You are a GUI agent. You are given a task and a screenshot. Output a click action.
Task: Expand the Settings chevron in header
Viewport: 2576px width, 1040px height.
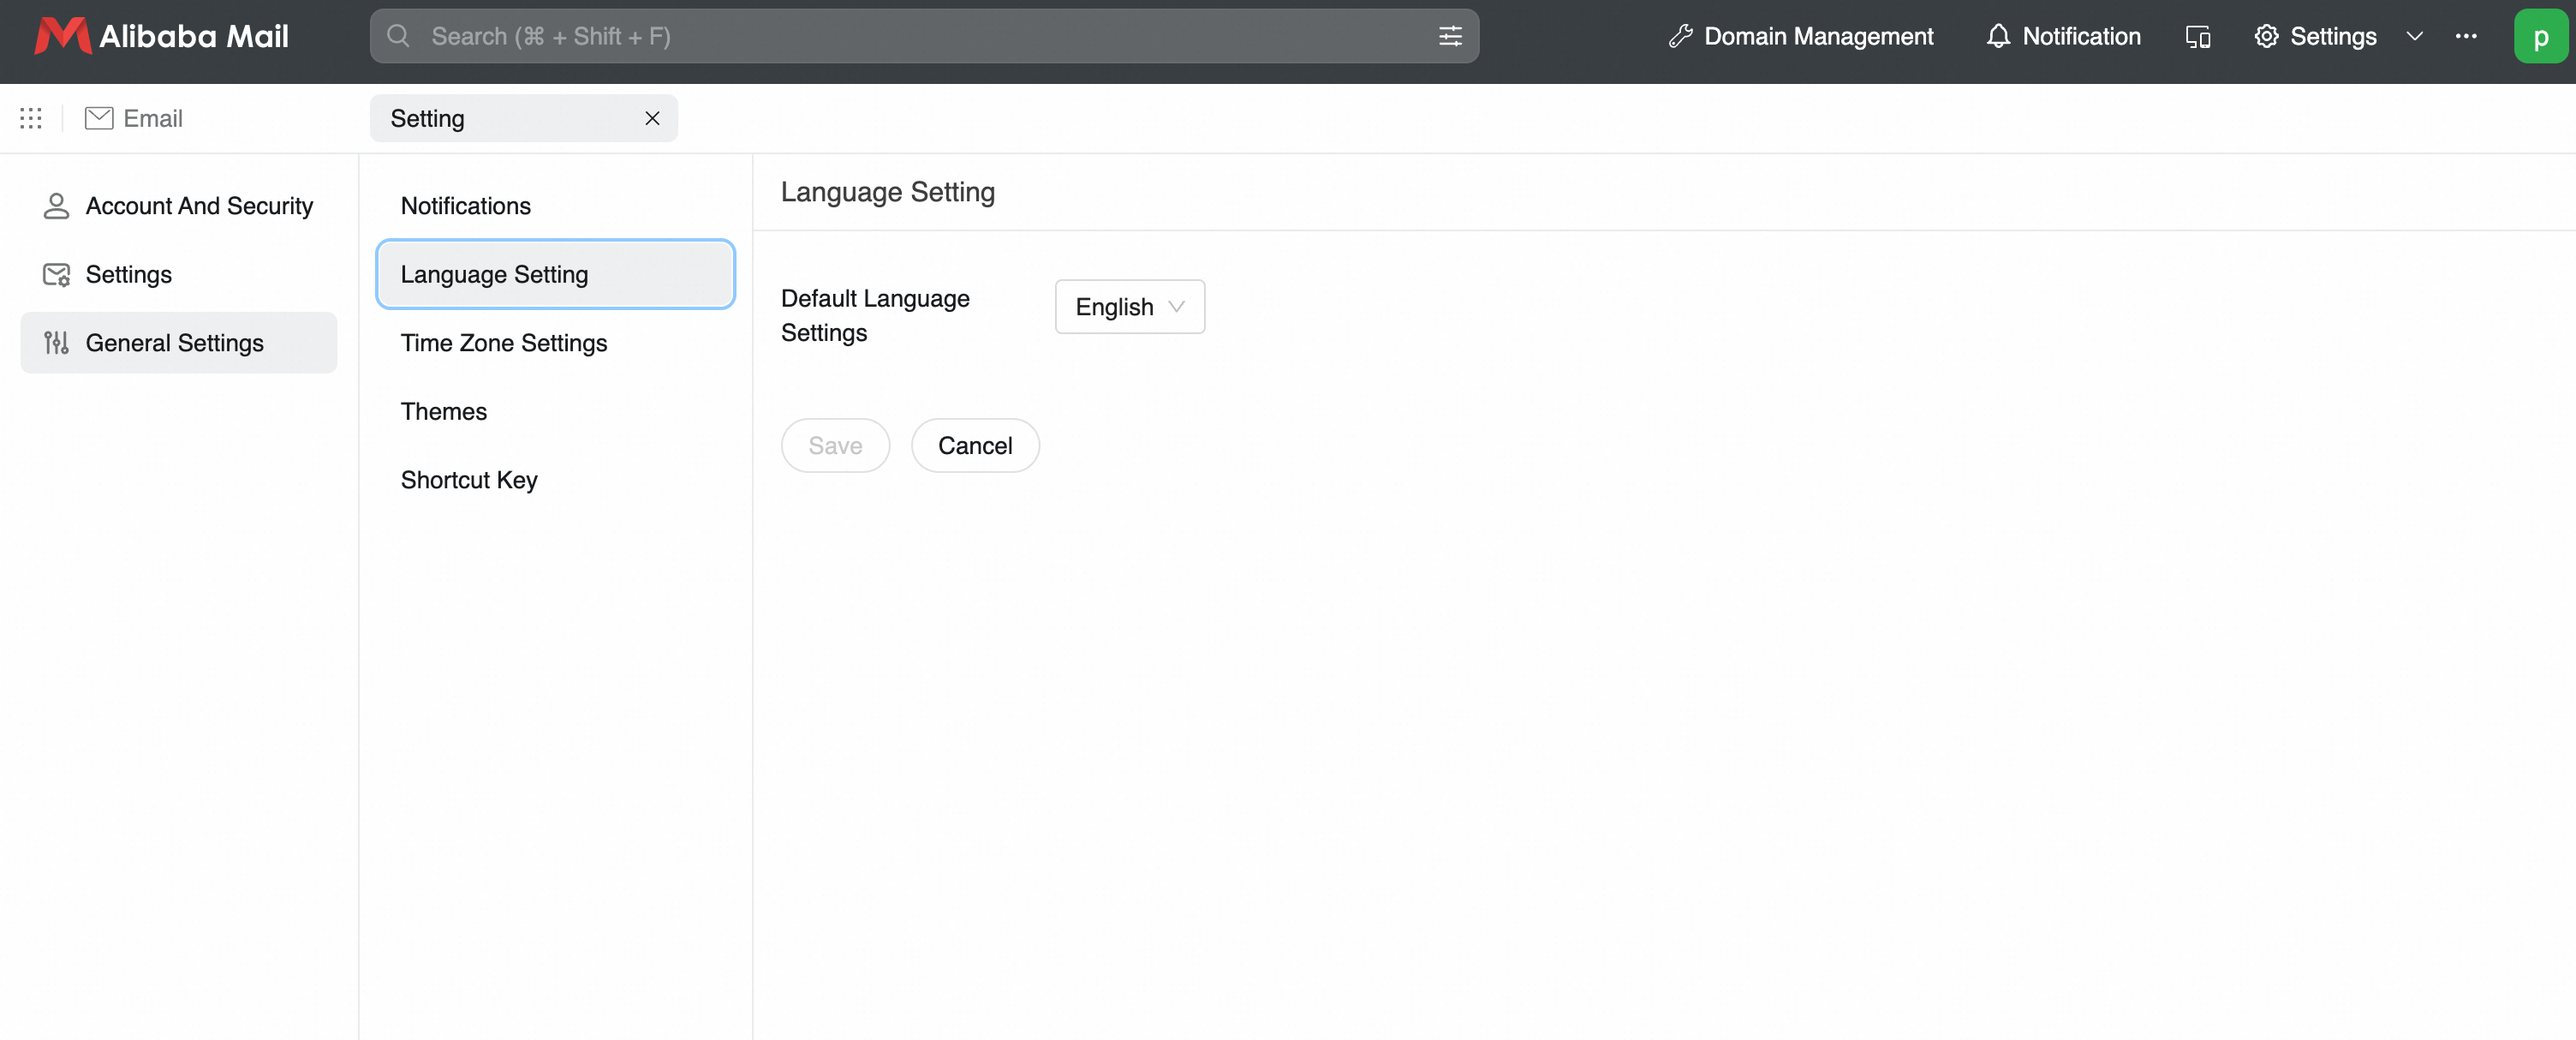pyautogui.click(x=2414, y=36)
